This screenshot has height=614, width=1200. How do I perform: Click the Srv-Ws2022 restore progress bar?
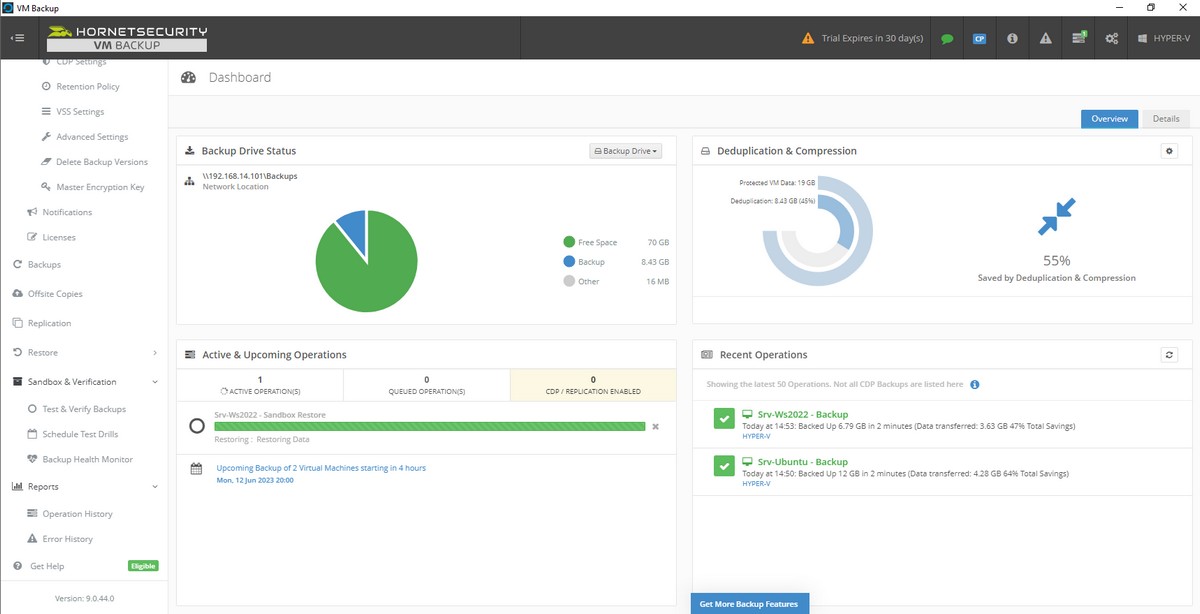[430, 425]
